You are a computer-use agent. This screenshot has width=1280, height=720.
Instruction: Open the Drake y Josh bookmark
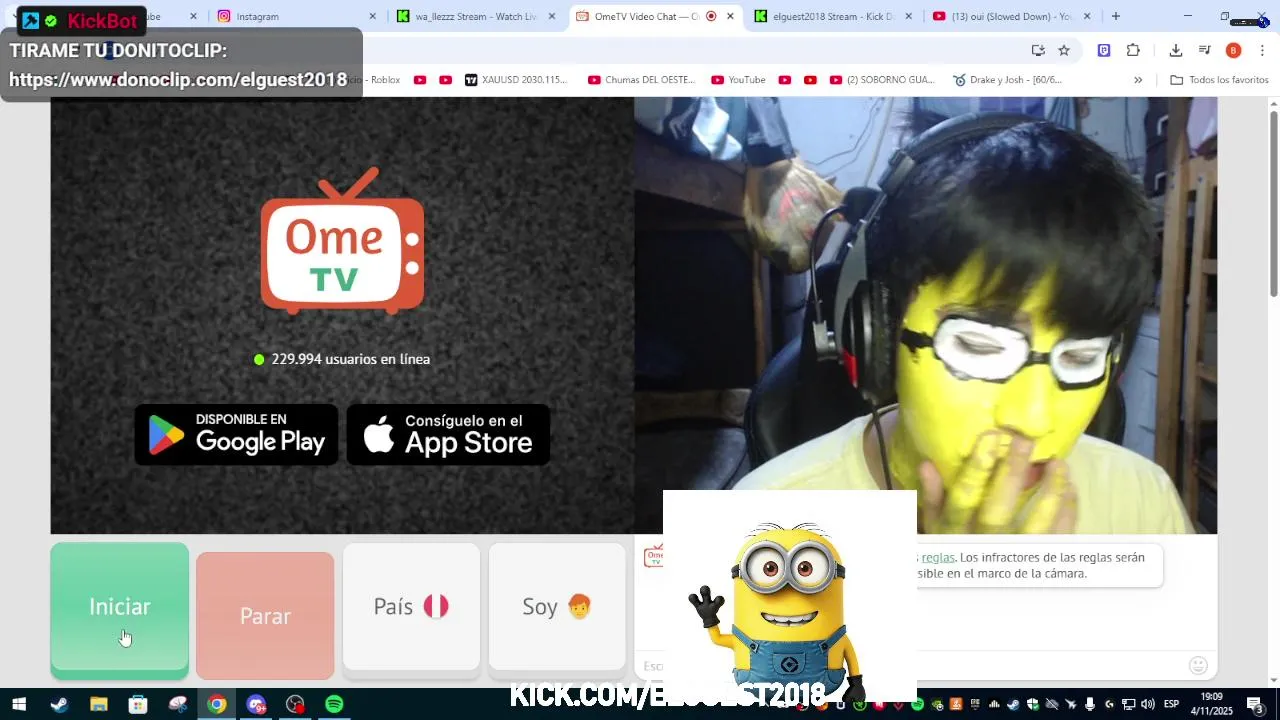tap(1007, 80)
